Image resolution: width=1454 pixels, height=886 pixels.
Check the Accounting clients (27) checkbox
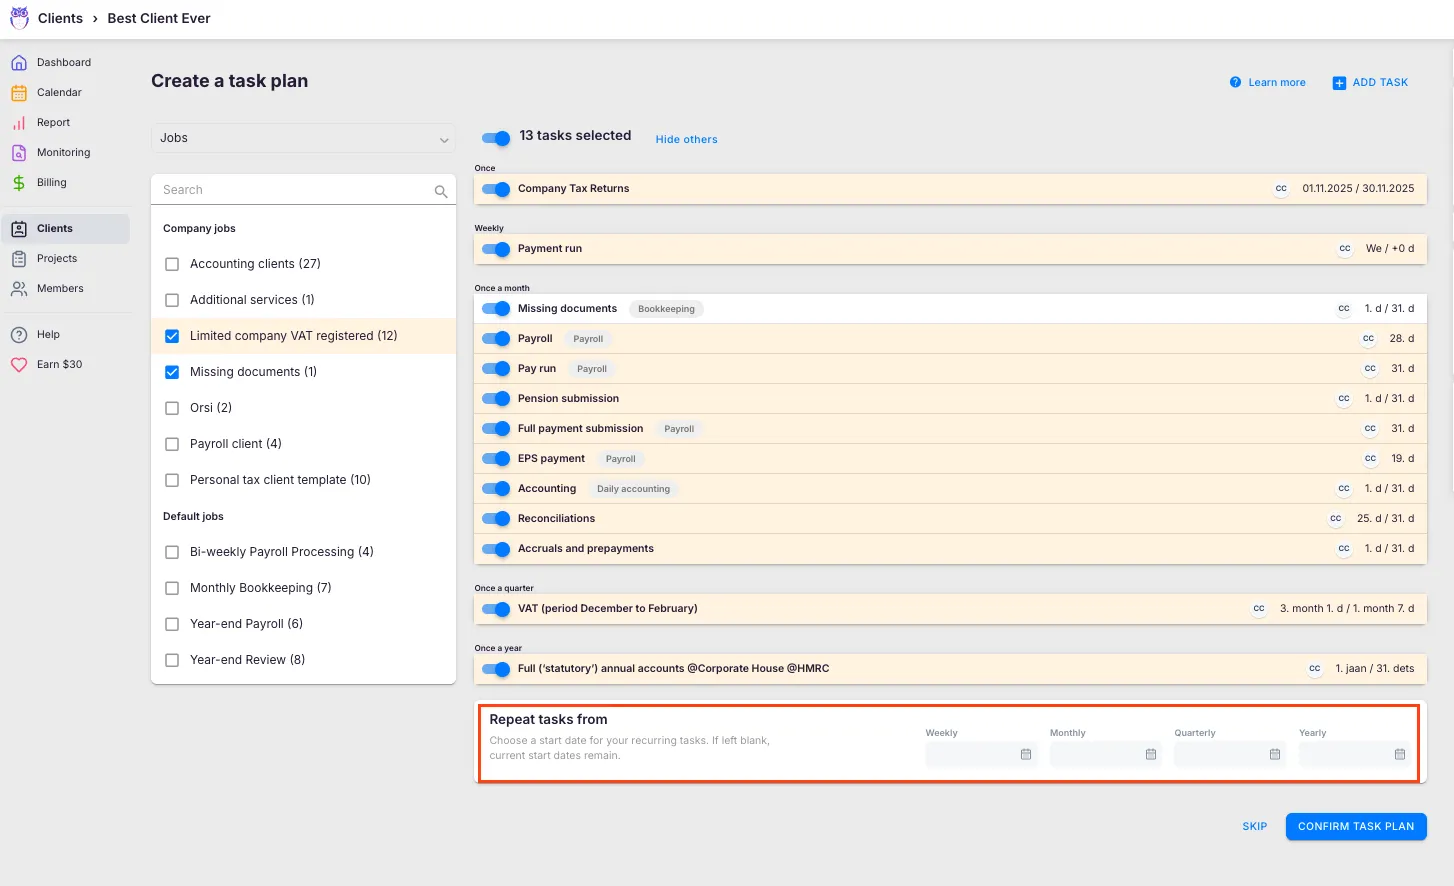click(172, 264)
